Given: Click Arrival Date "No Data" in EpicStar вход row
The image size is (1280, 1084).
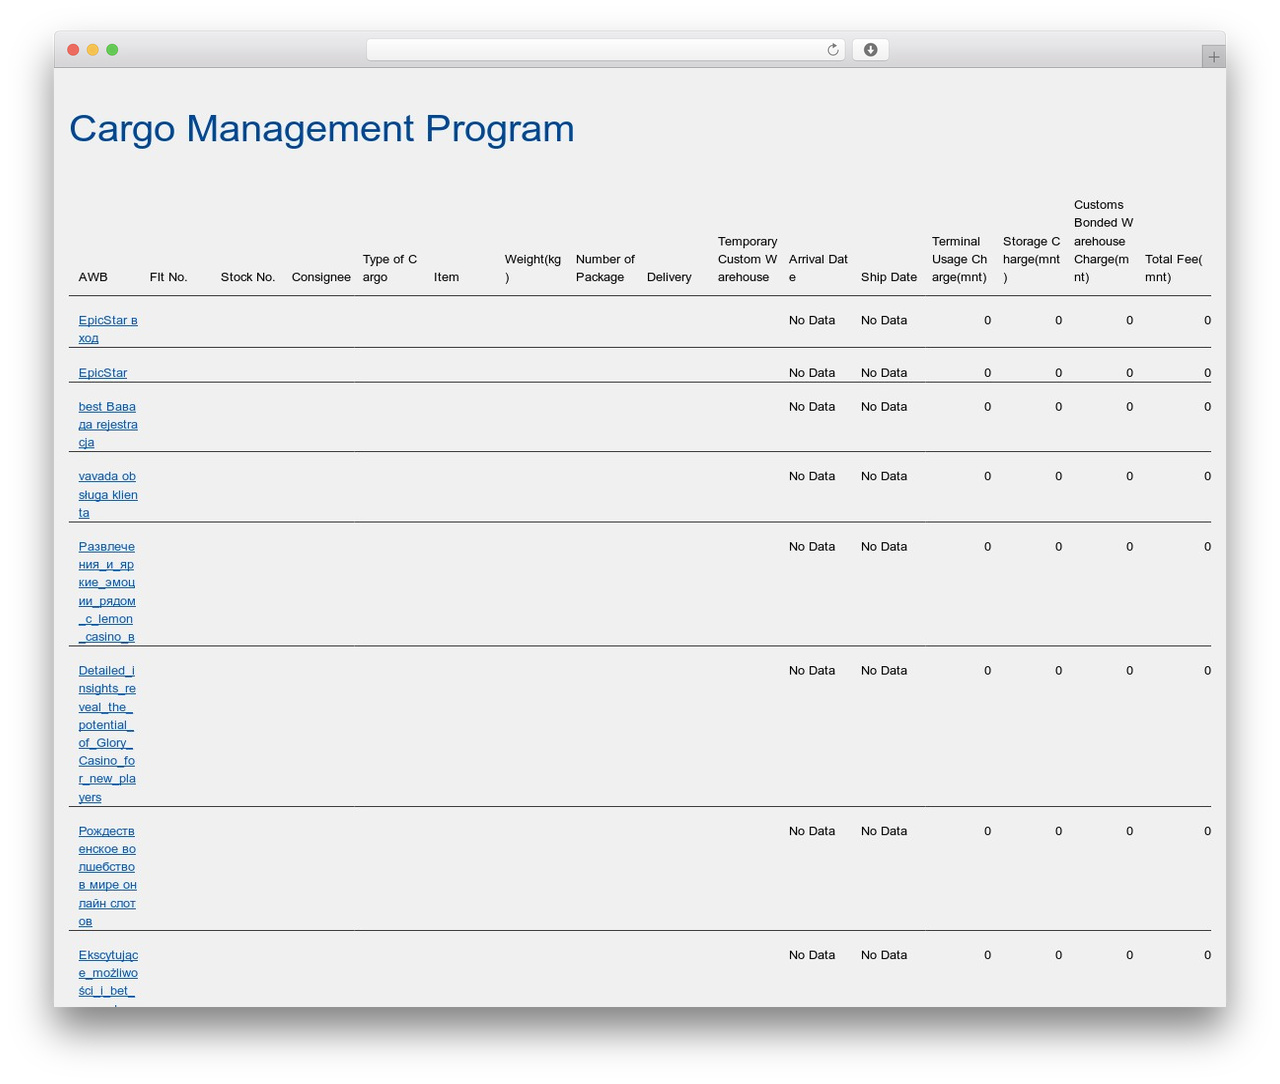Looking at the screenshot, I should point(812,321).
